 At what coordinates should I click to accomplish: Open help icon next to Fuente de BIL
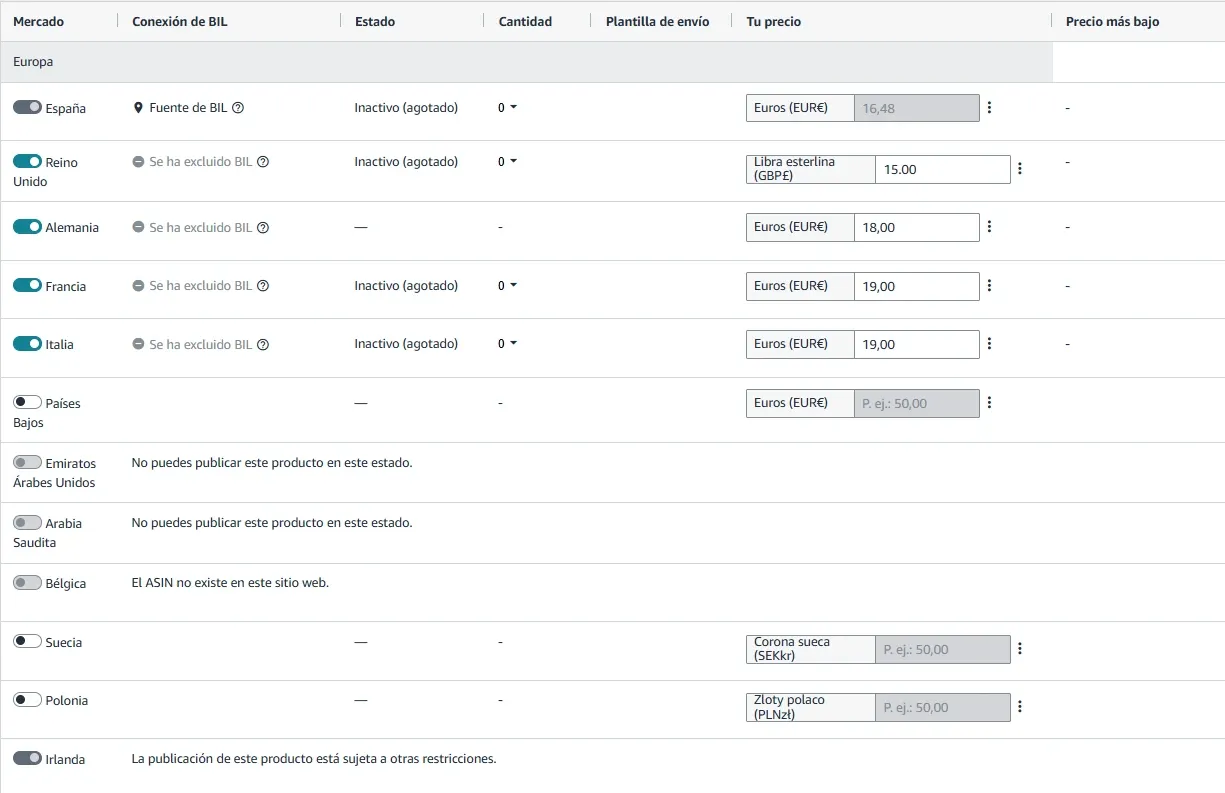(x=238, y=108)
